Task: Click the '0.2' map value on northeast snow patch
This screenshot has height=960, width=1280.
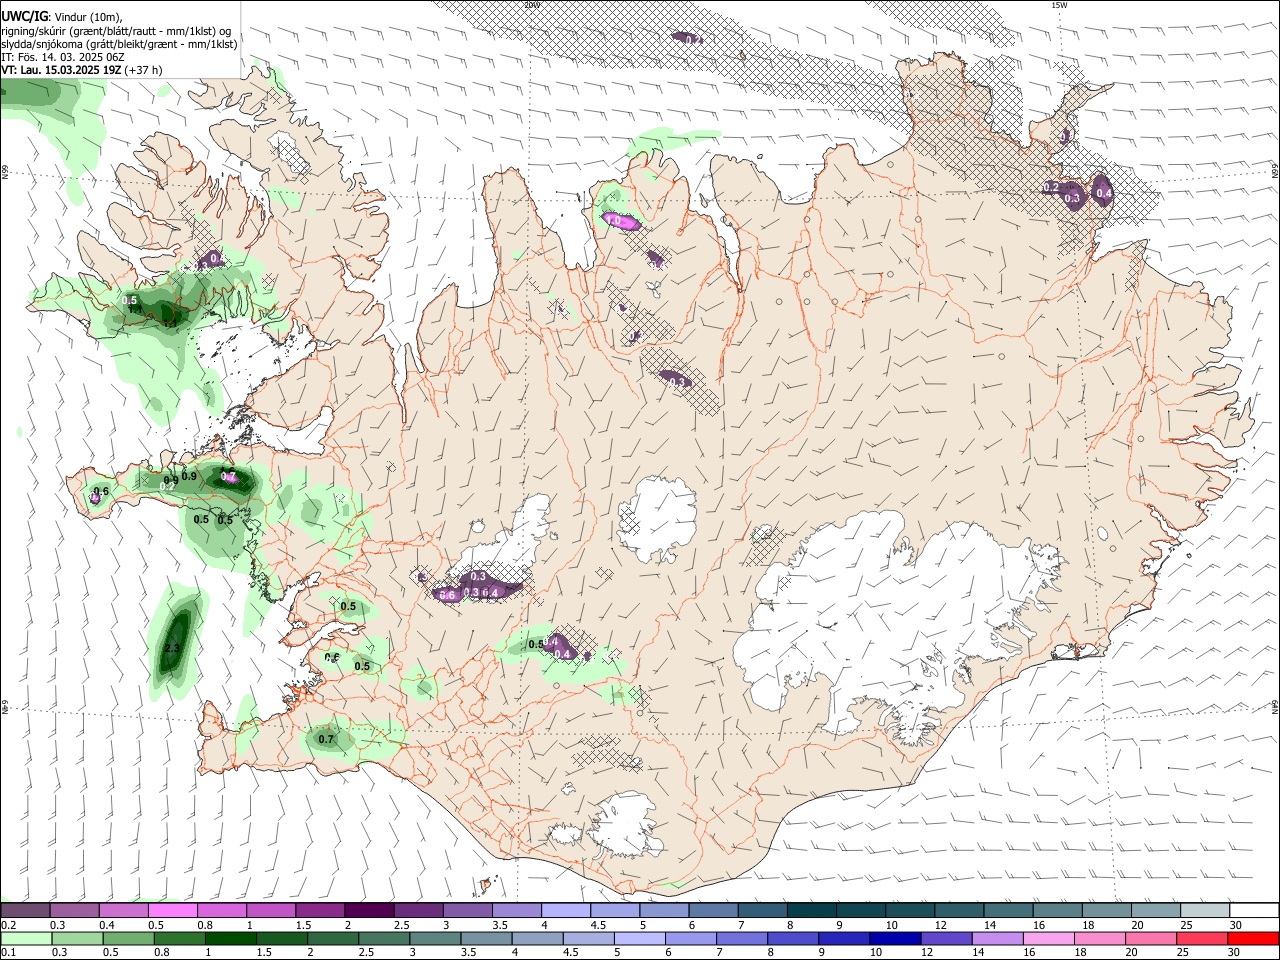Action: coord(1051,187)
